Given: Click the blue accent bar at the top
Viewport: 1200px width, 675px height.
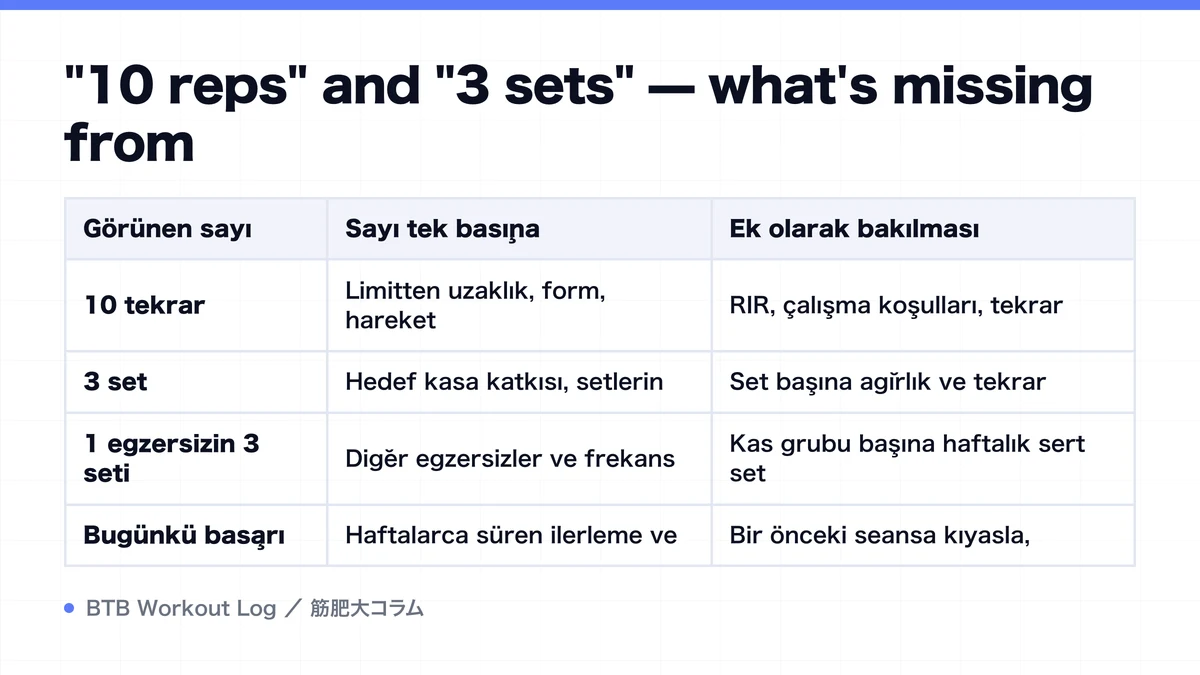Looking at the screenshot, I should [x=600, y=5].
